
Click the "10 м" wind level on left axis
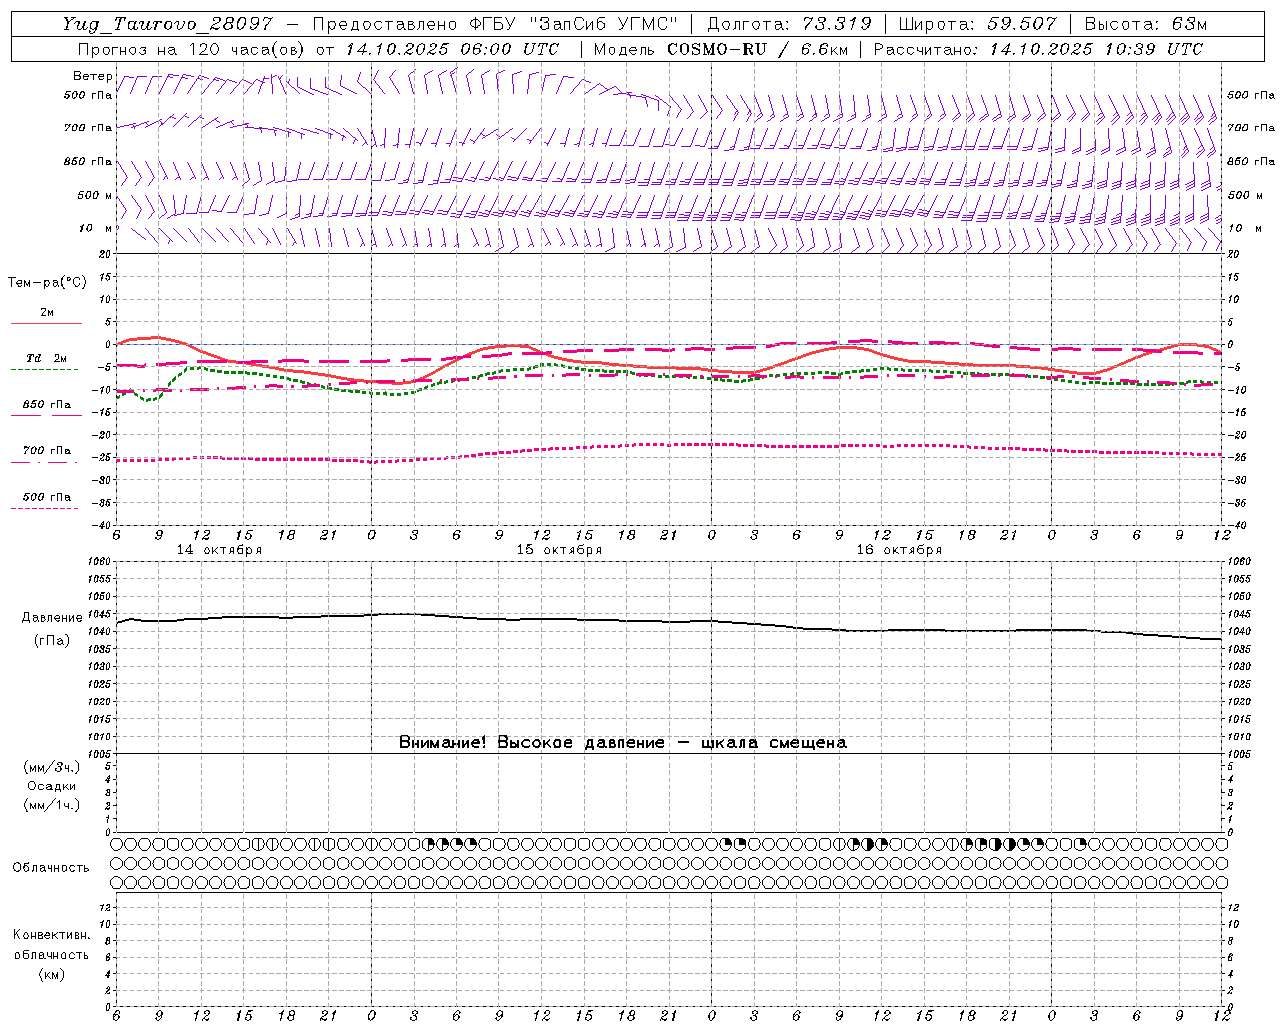97,228
